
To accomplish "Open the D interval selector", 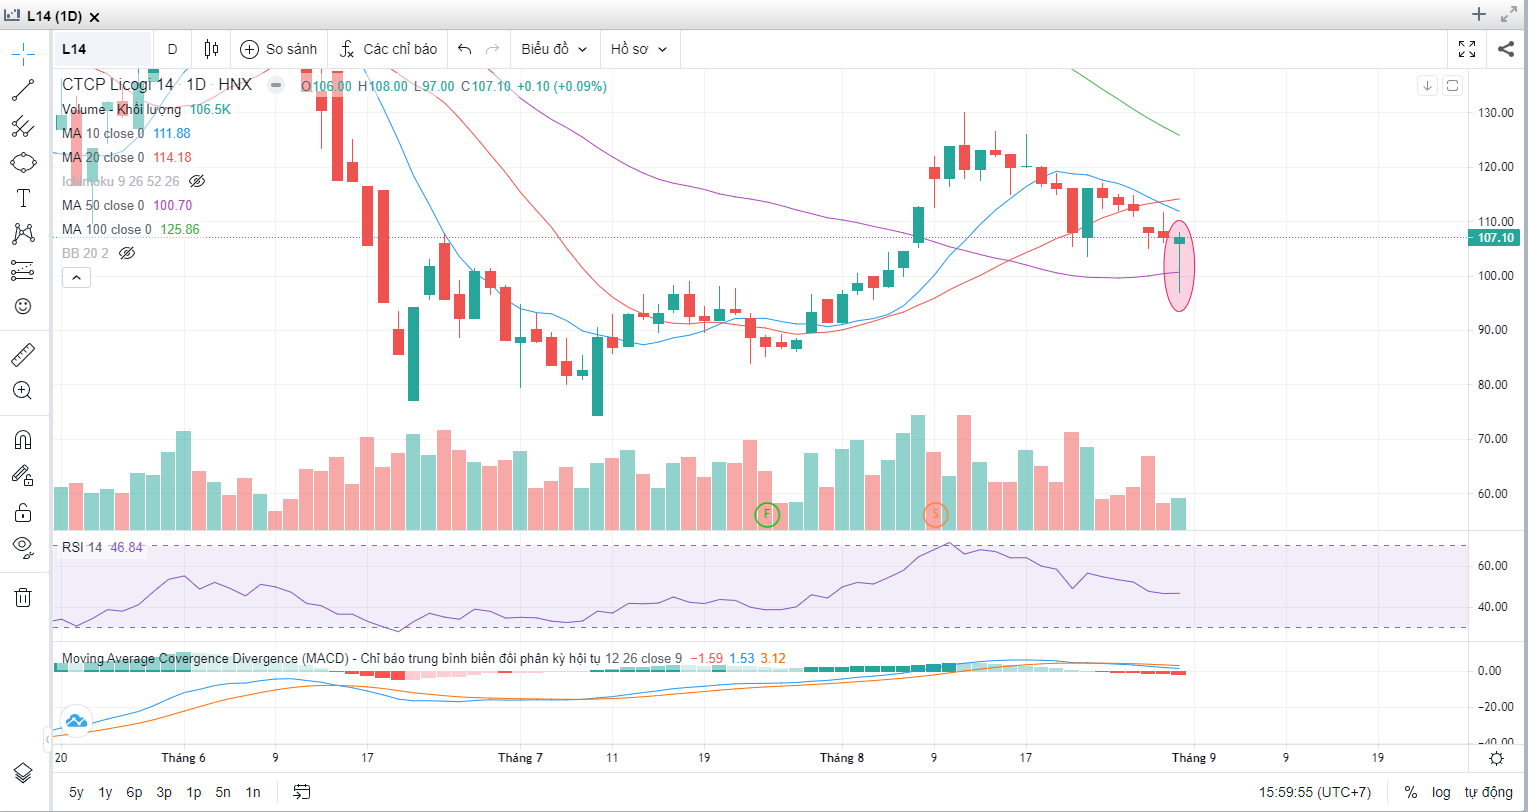I will click(172, 49).
